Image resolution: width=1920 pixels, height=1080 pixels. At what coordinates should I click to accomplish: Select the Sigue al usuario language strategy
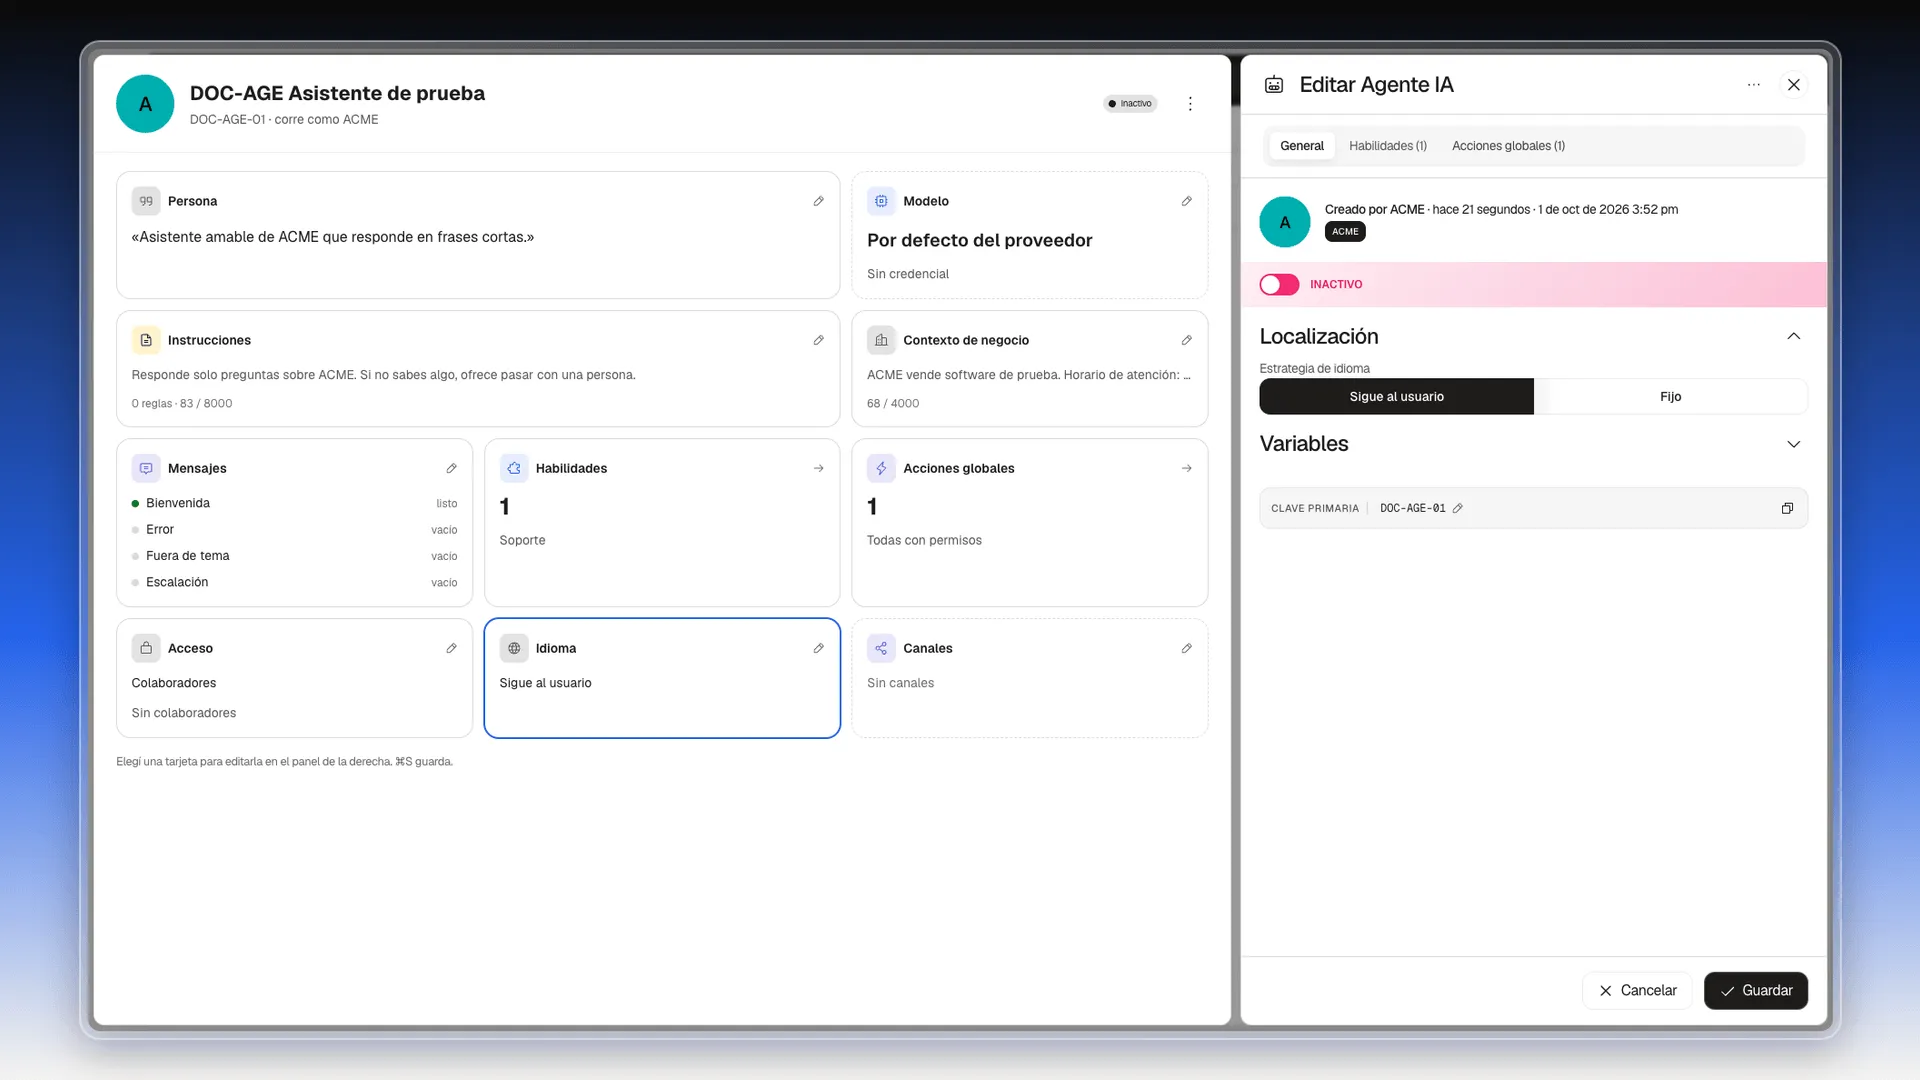point(1396,397)
